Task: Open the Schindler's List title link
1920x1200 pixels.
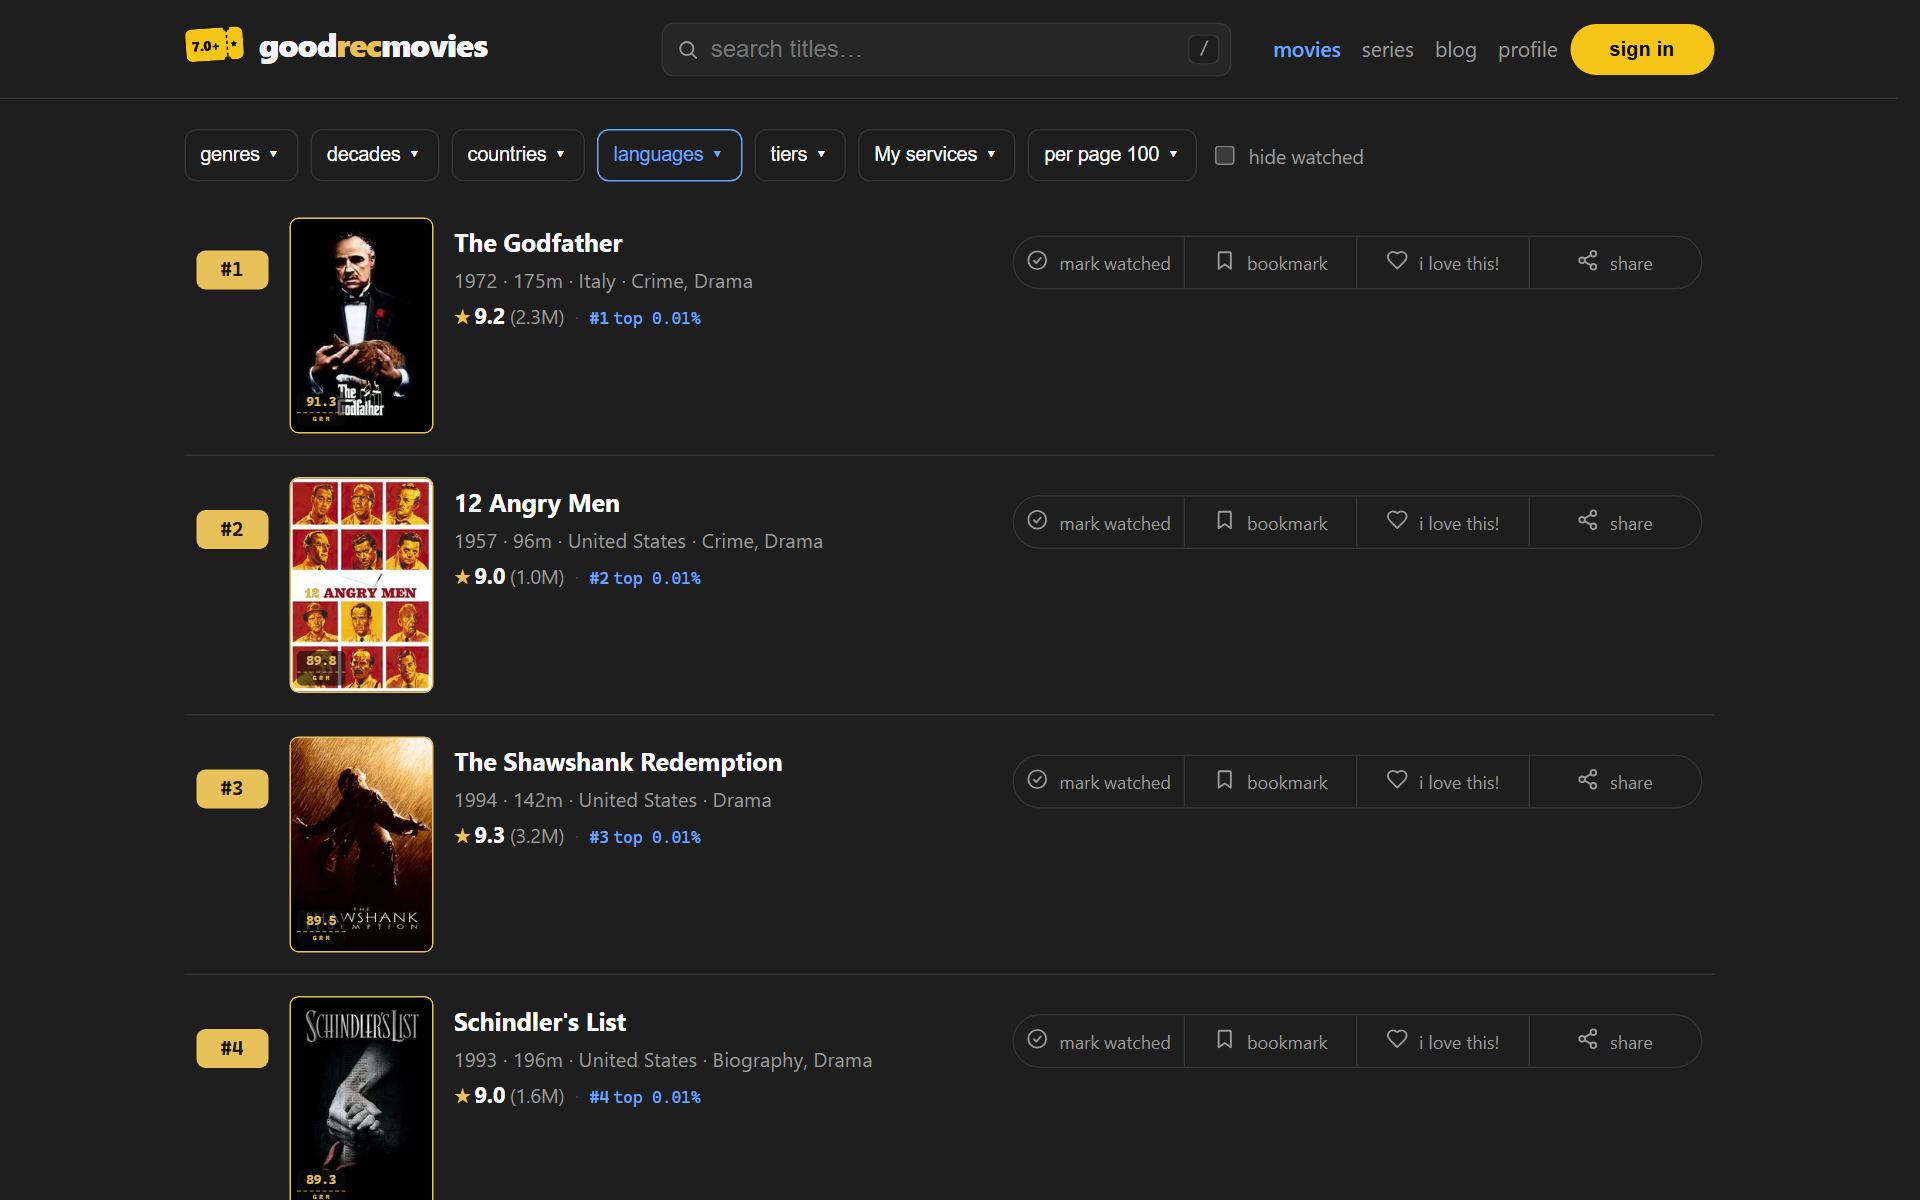Action: 540,1022
